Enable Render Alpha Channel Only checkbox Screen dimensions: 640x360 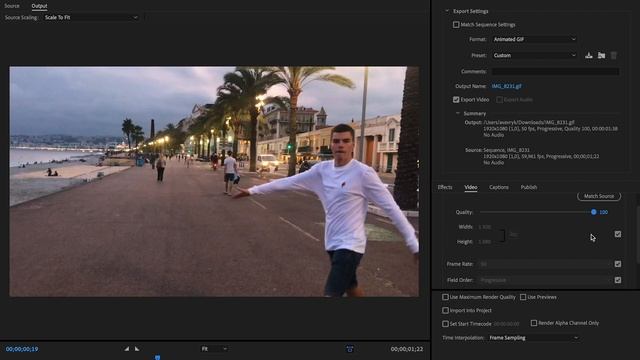533,323
